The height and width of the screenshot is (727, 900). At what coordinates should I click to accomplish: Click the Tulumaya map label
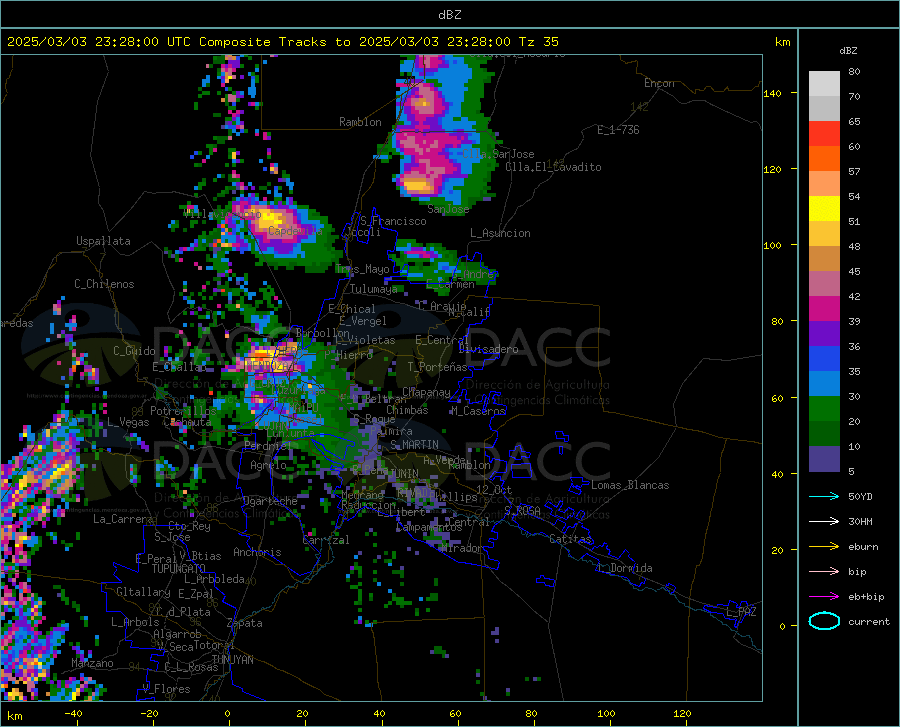tap(373, 289)
